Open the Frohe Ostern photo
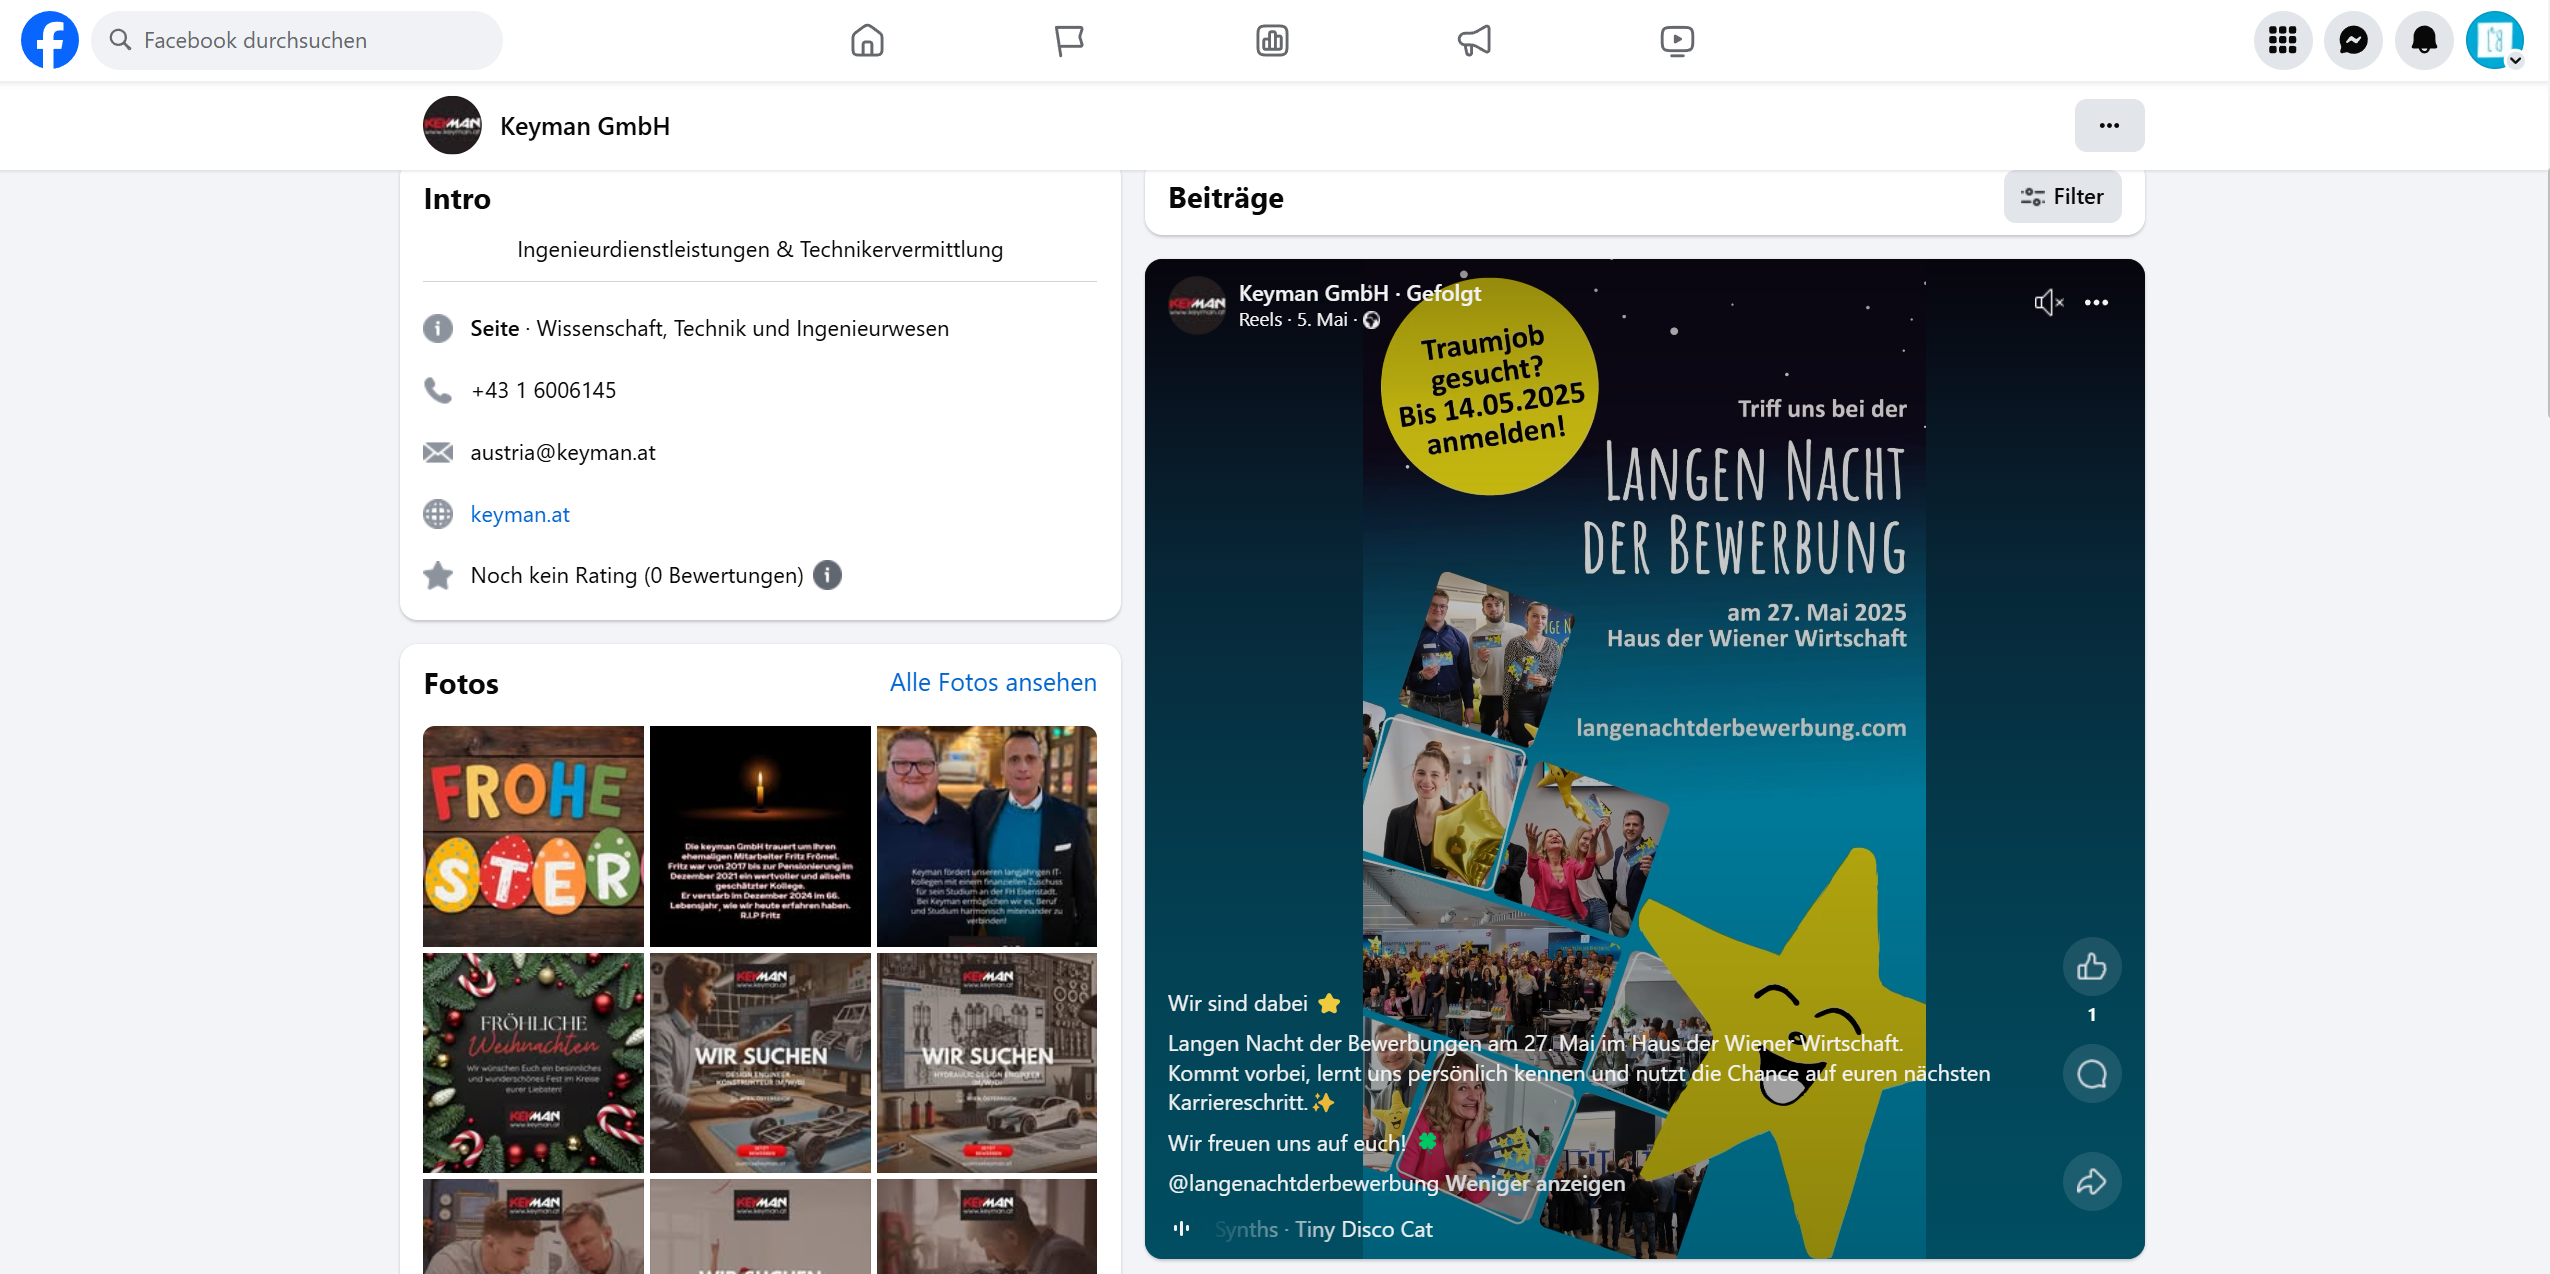The image size is (2550, 1274). click(x=533, y=836)
